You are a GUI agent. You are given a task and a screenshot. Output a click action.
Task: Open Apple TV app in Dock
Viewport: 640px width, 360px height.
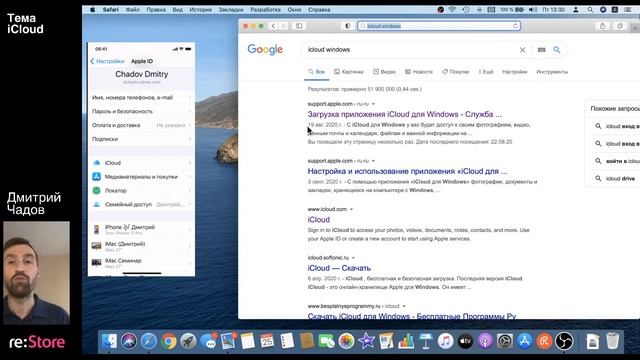(x=465, y=341)
